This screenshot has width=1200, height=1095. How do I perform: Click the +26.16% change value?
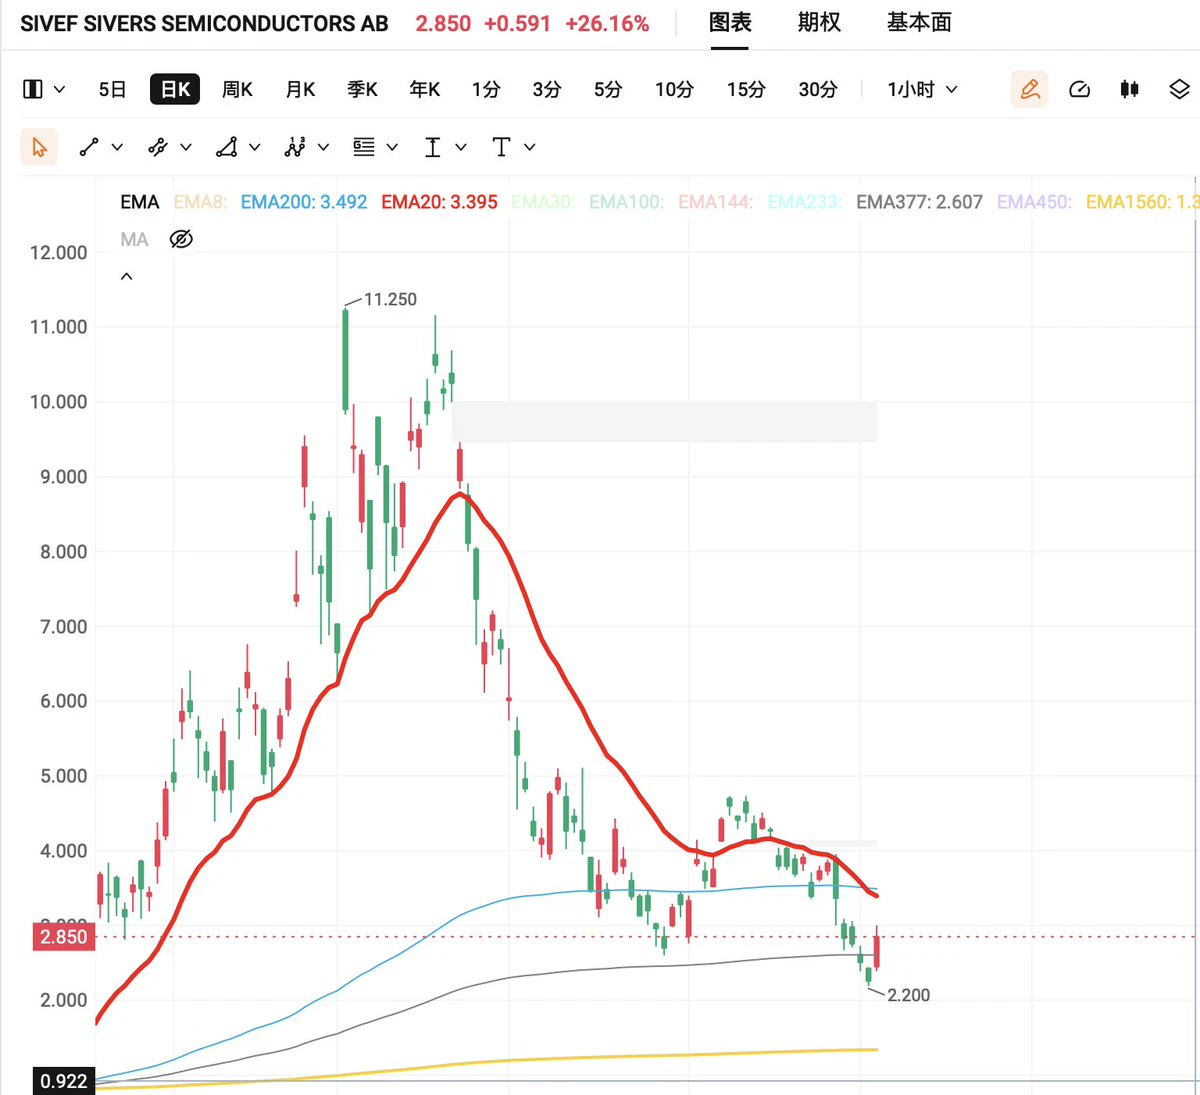click(x=607, y=23)
